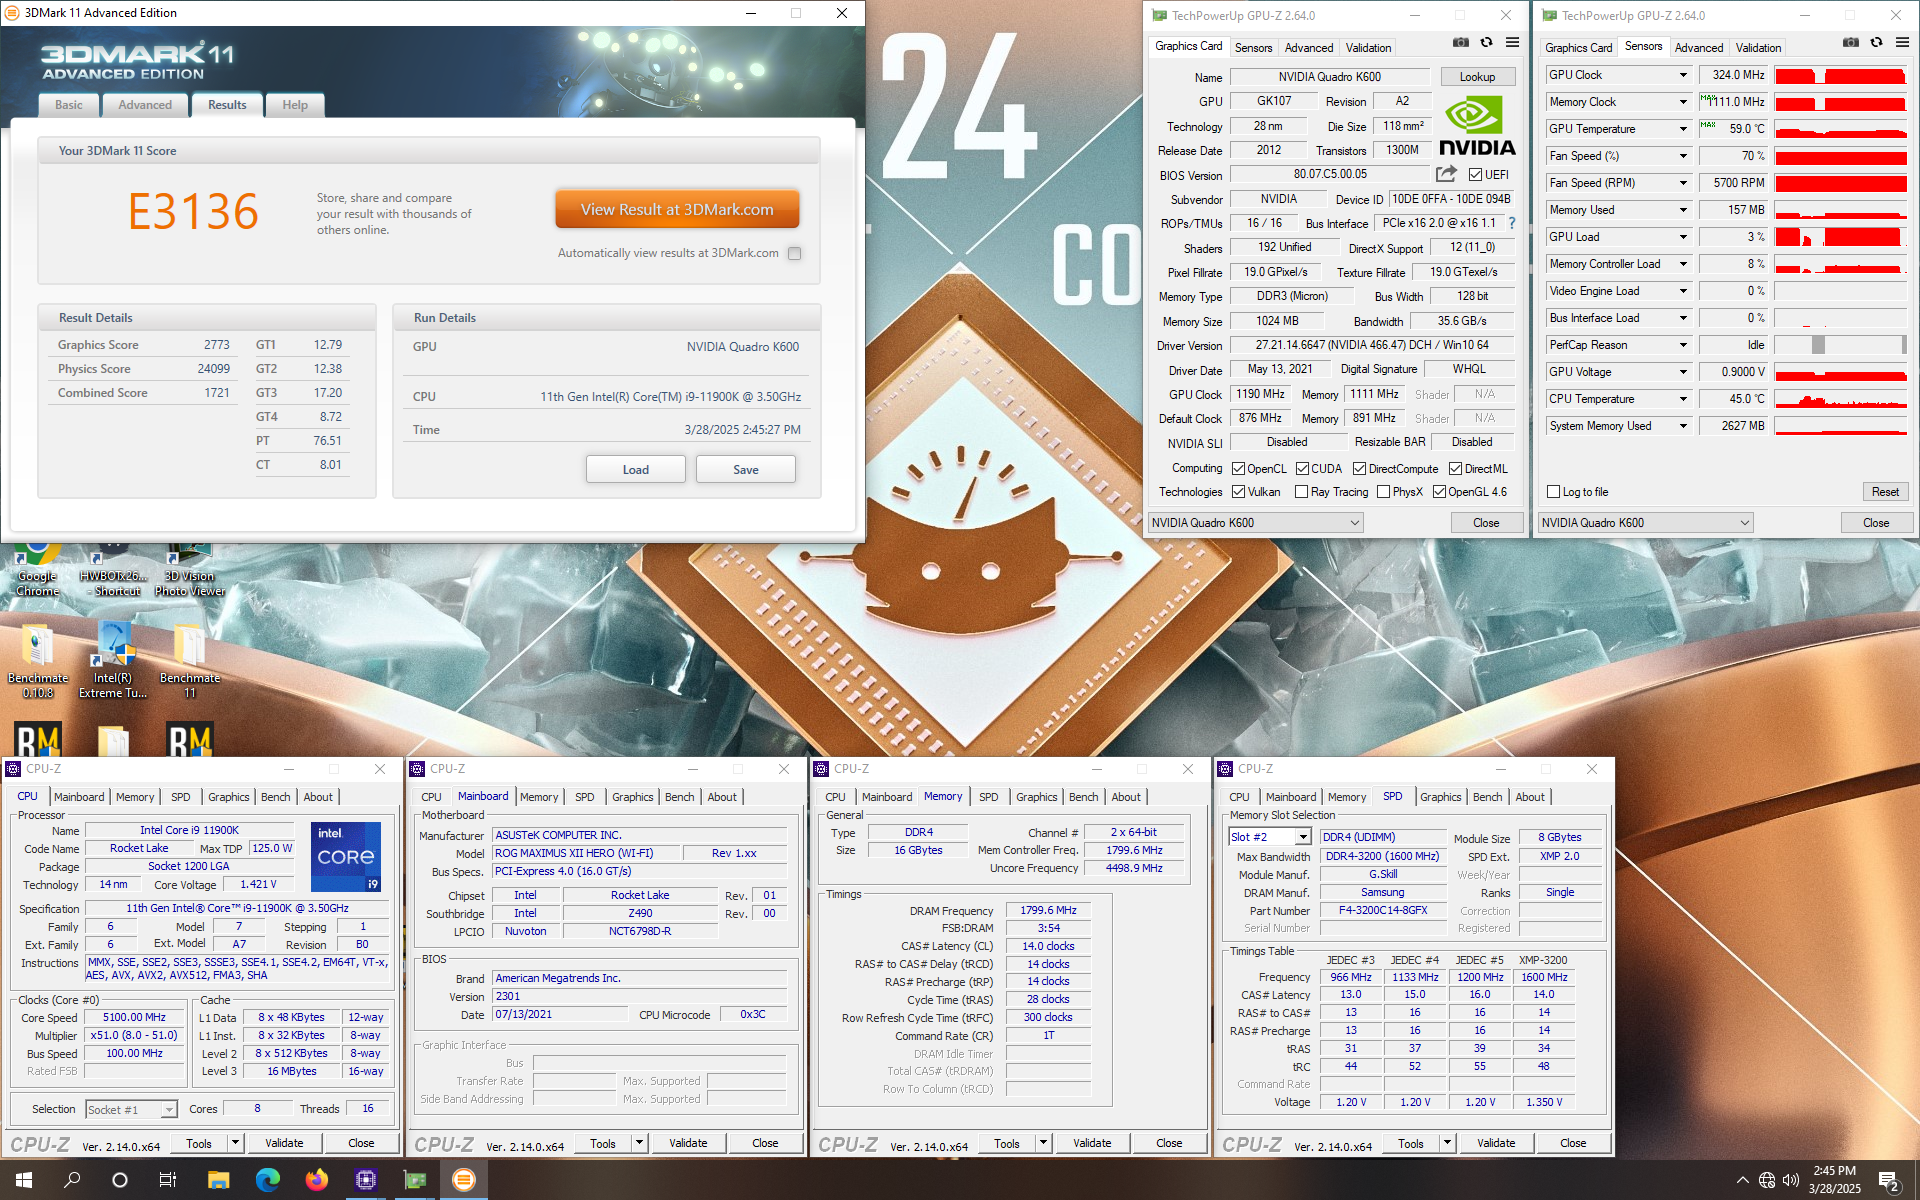Open the hamburger menu in the GPU-Z Sensors window
The width and height of the screenshot is (1920, 1200).
pos(1902,42)
